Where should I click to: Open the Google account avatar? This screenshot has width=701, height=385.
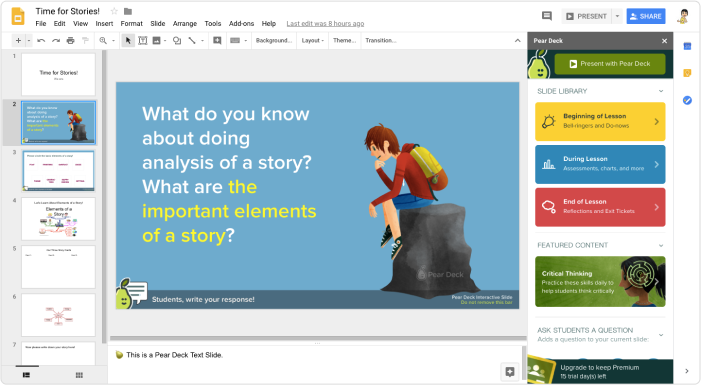pyautogui.click(x=683, y=16)
